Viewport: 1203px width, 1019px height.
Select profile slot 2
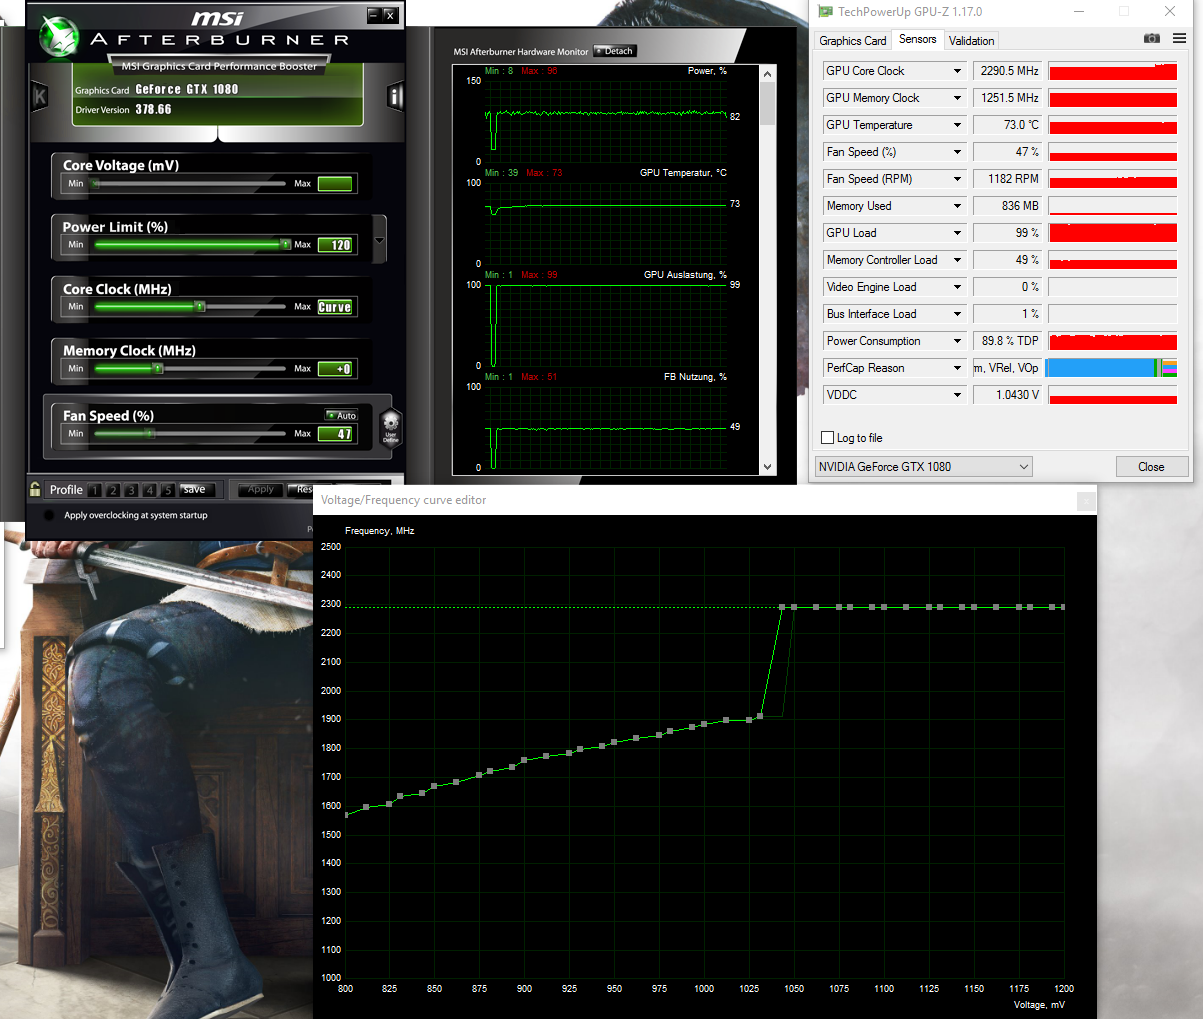coord(113,490)
